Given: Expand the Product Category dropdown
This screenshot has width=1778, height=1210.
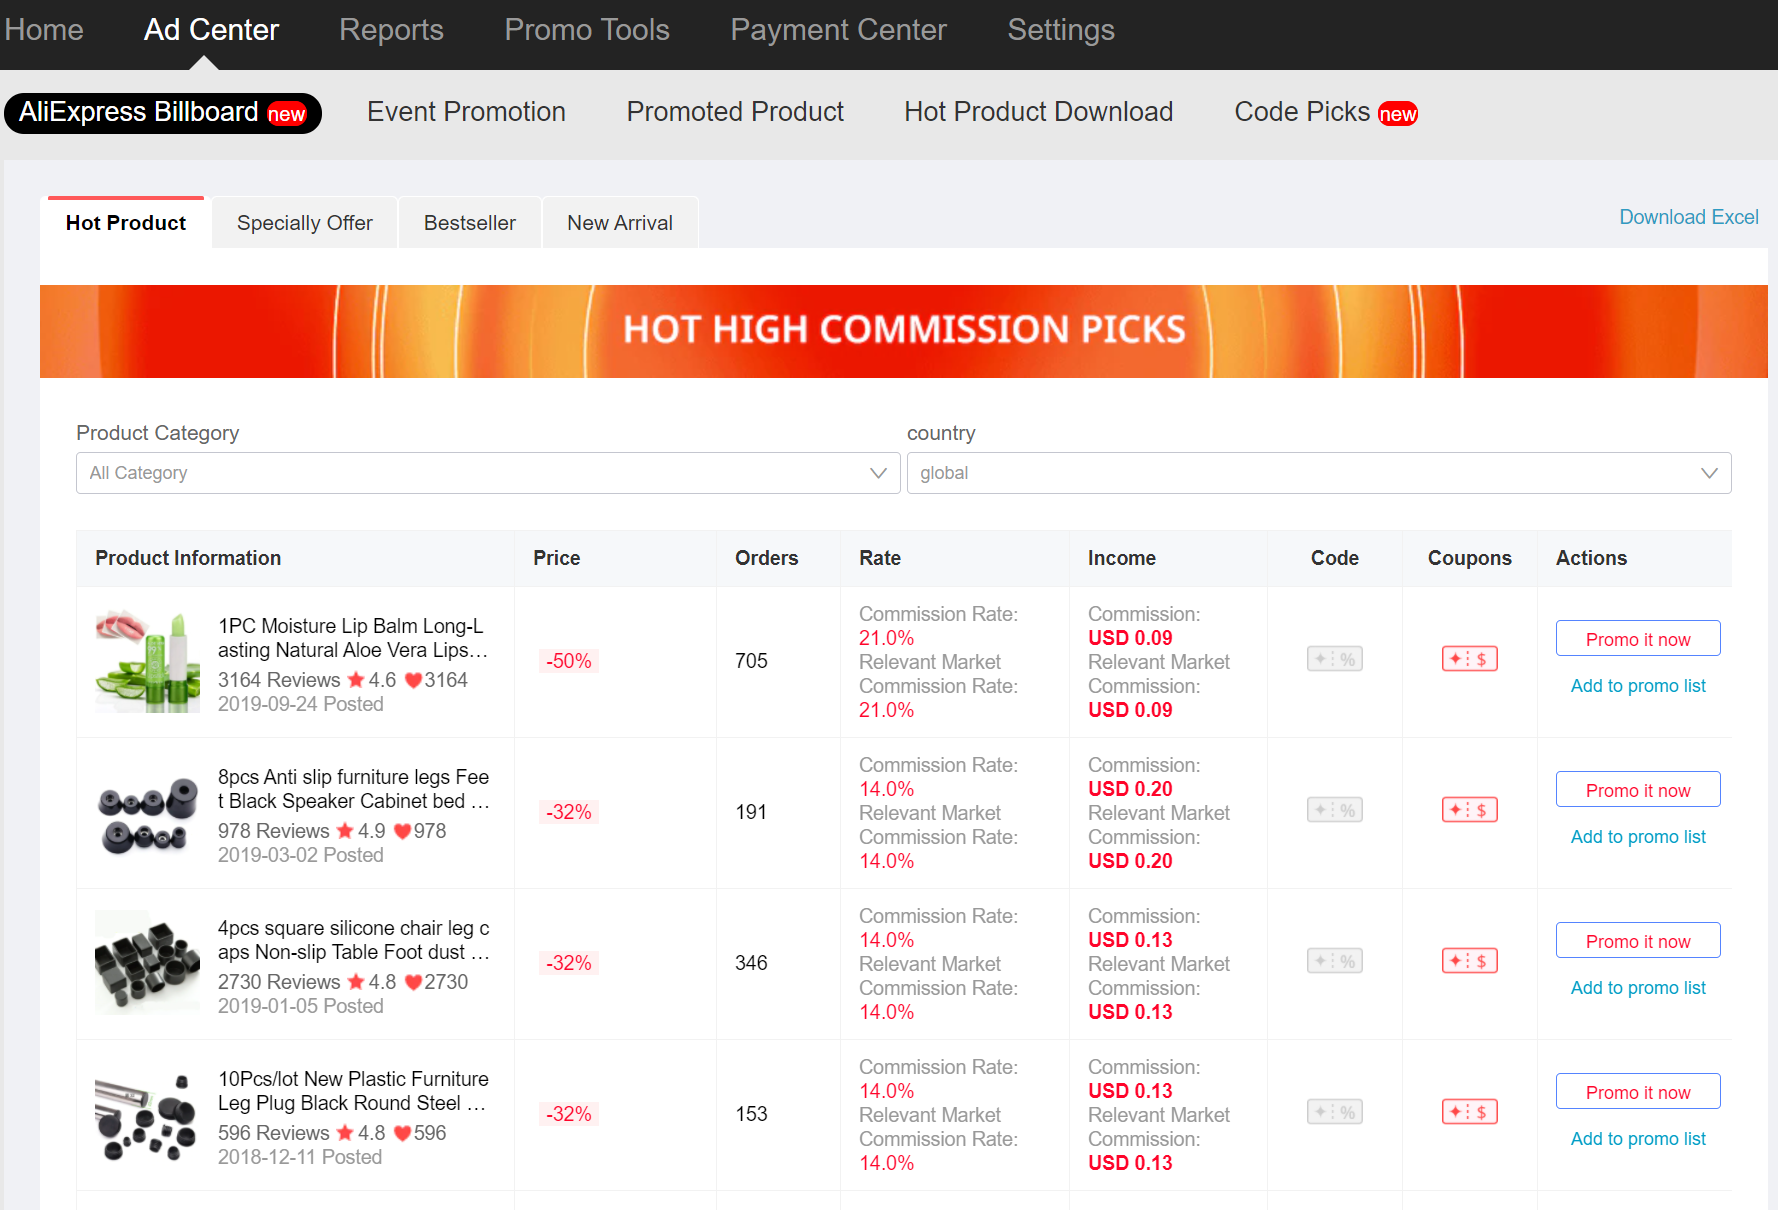Looking at the screenshot, I should 488,473.
